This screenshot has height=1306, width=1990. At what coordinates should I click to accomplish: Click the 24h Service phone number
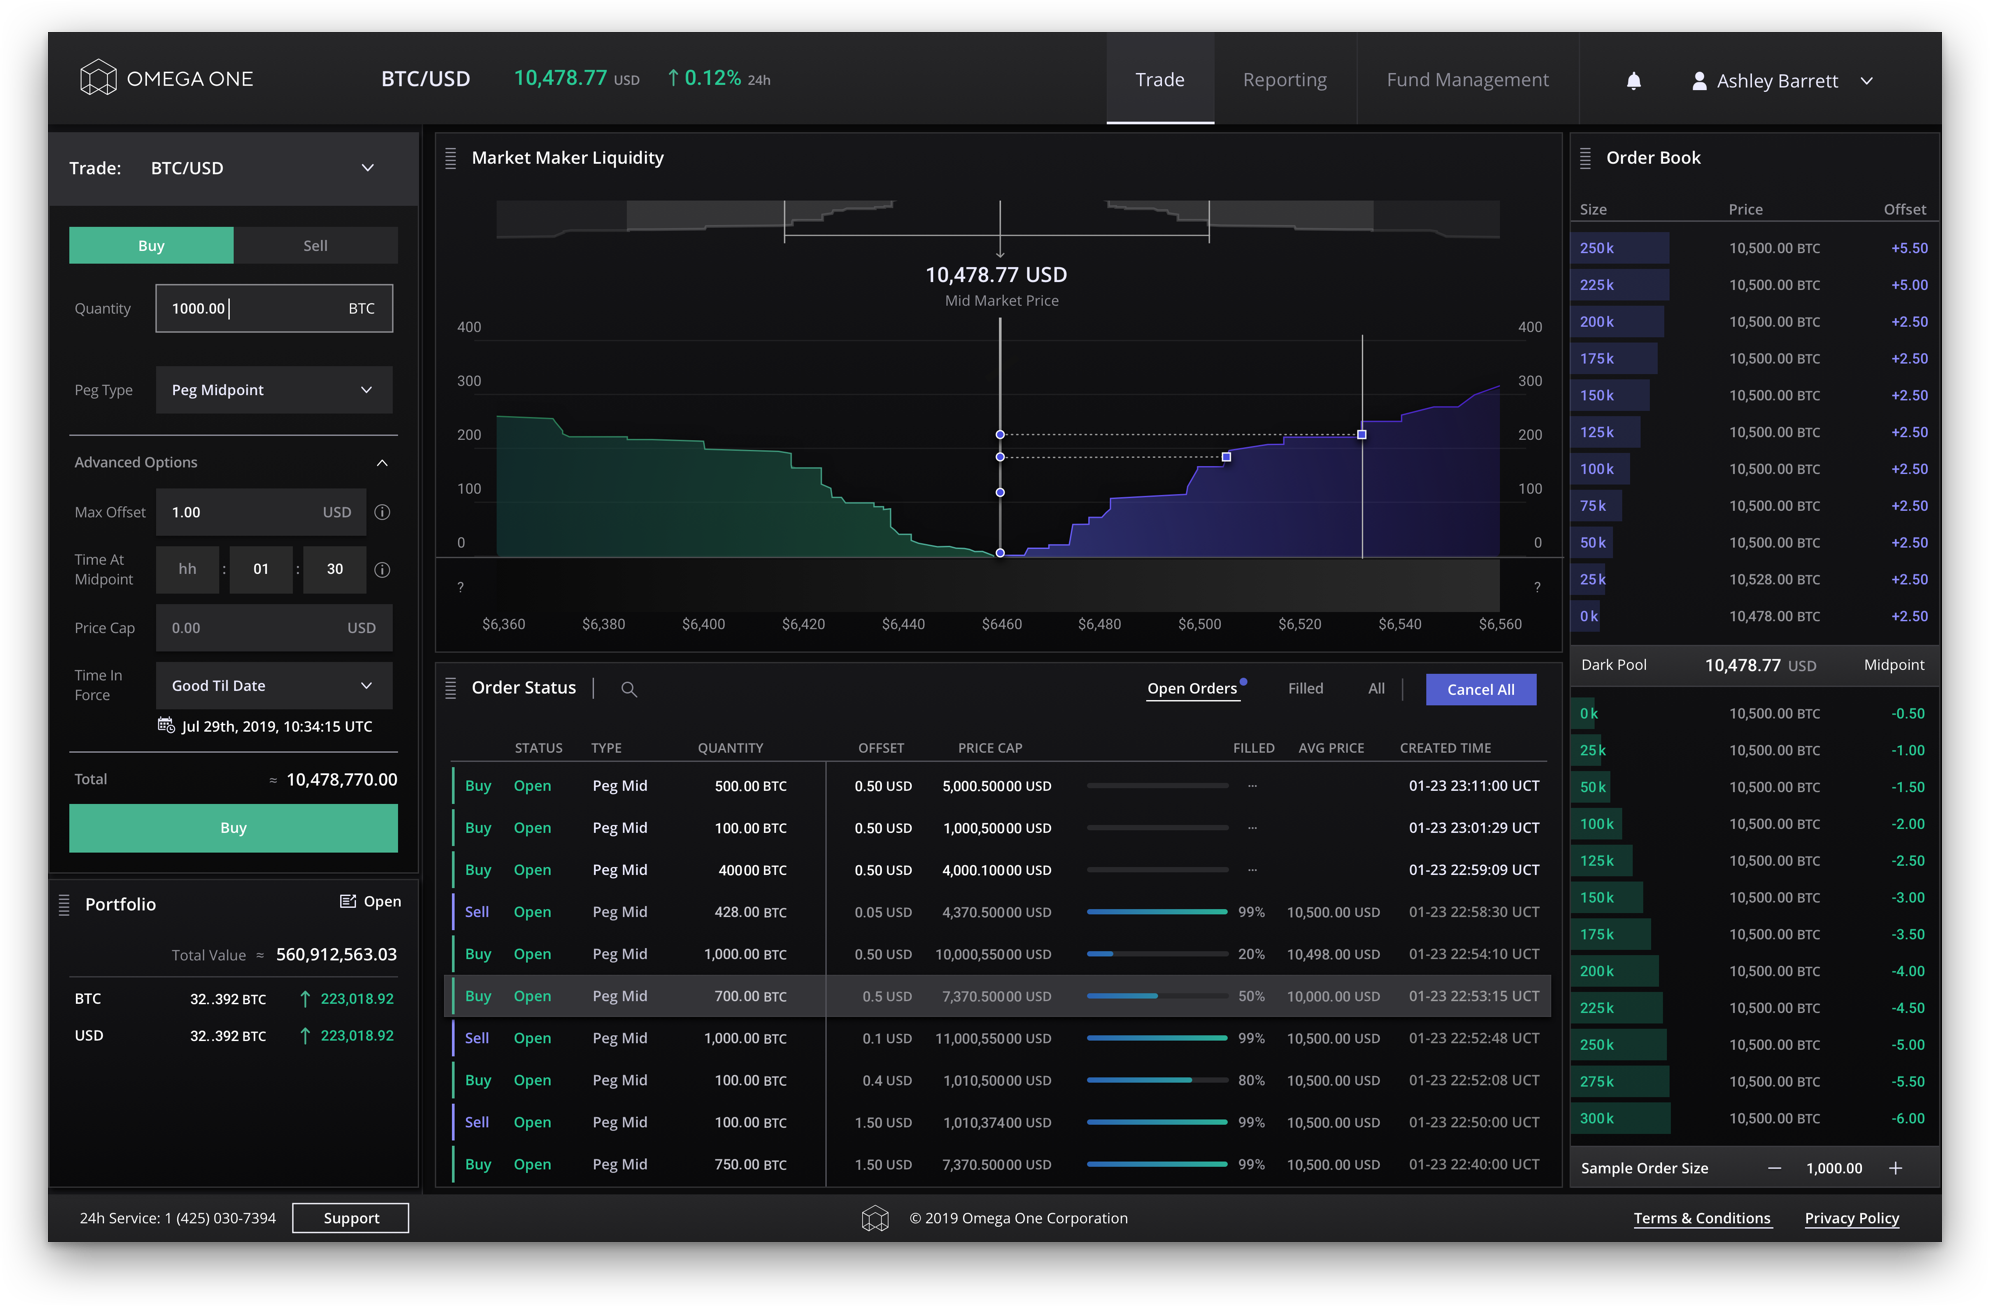coord(220,1218)
